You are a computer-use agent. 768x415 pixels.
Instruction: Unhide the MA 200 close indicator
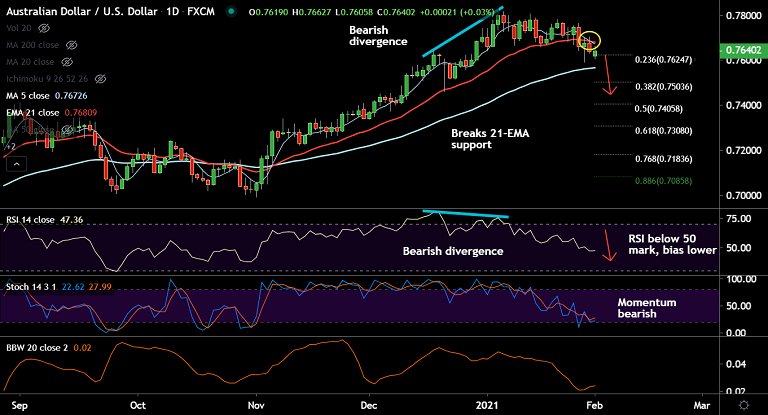(72, 45)
